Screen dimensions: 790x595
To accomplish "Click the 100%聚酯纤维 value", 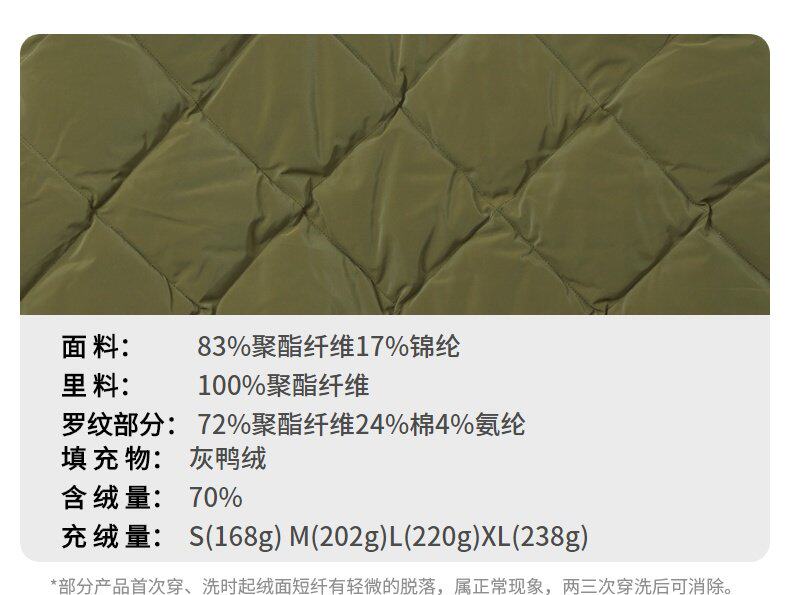I will 283,386.
